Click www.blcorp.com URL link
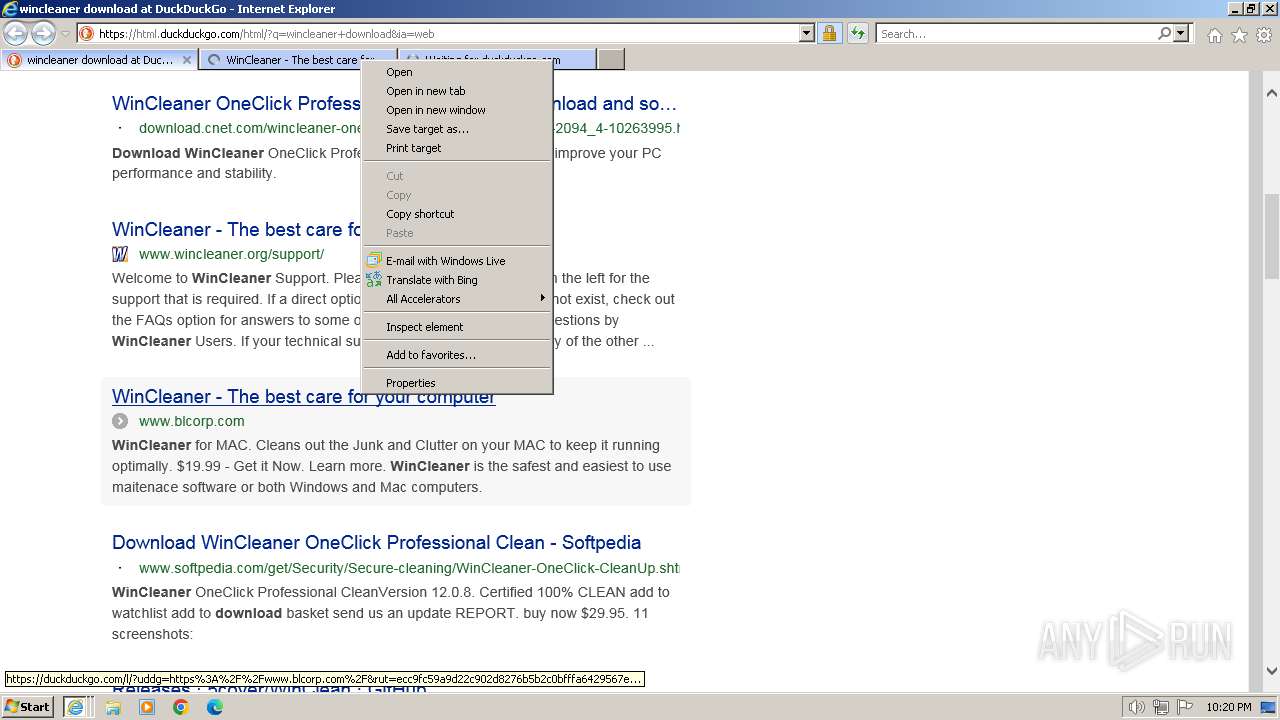1280x720 pixels. [x=191, y=421]
